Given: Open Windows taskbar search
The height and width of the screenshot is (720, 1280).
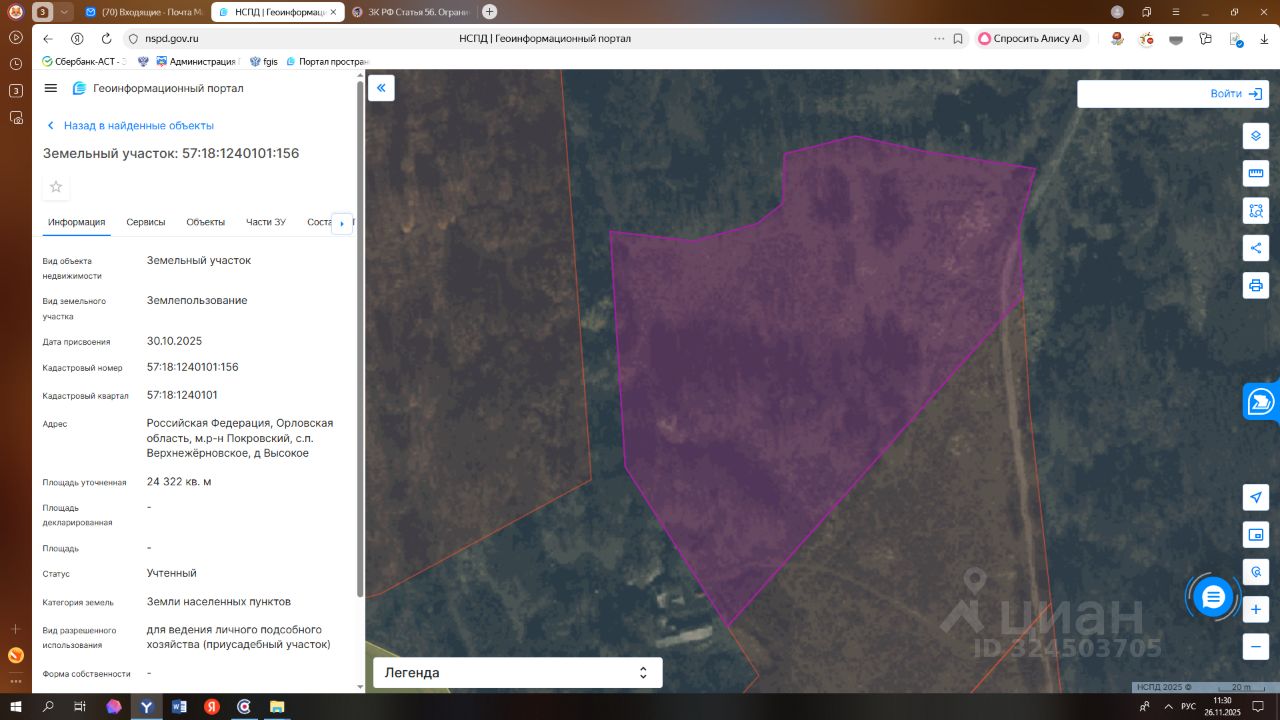Looking at the screenshot, I should click(48, 706).
